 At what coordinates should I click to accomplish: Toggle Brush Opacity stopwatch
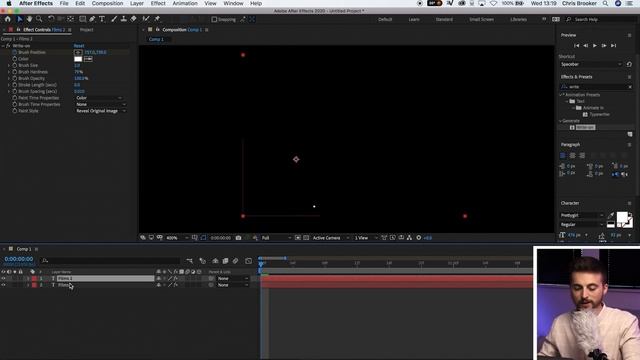pos(15,78)
